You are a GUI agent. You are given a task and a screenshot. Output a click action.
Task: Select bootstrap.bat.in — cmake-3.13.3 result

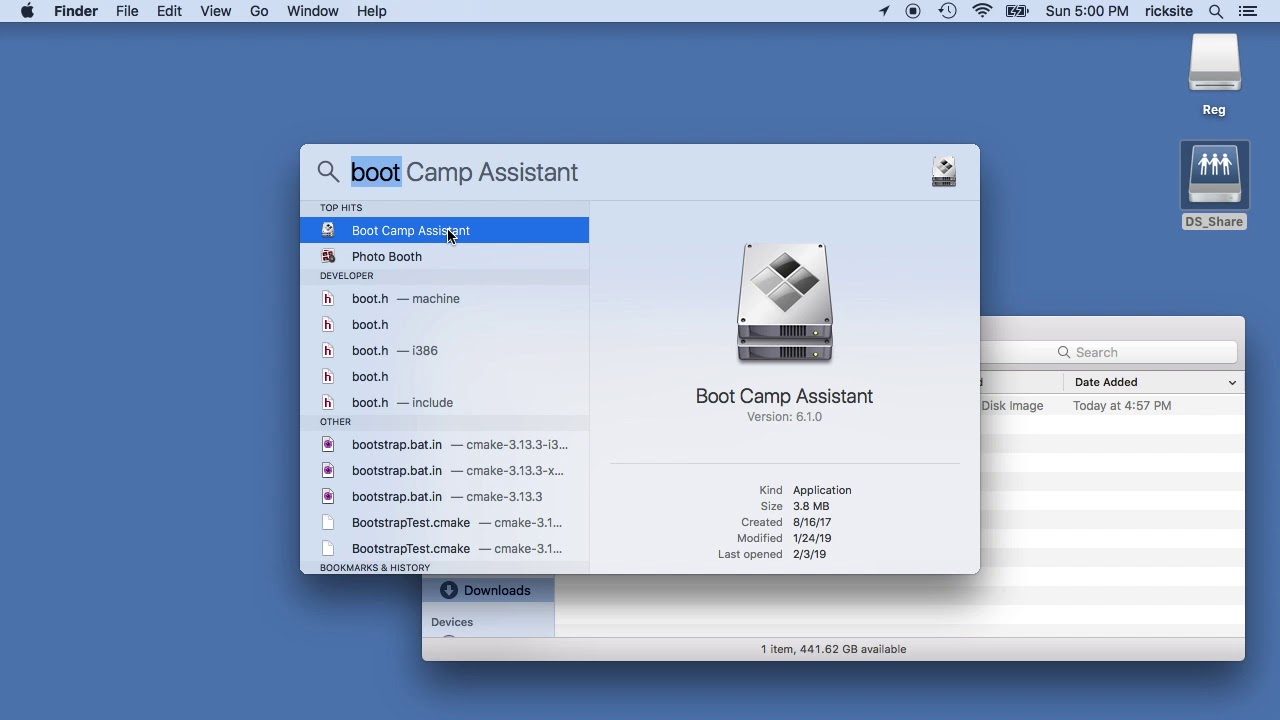pyautogui.click(x=444, y=496)
